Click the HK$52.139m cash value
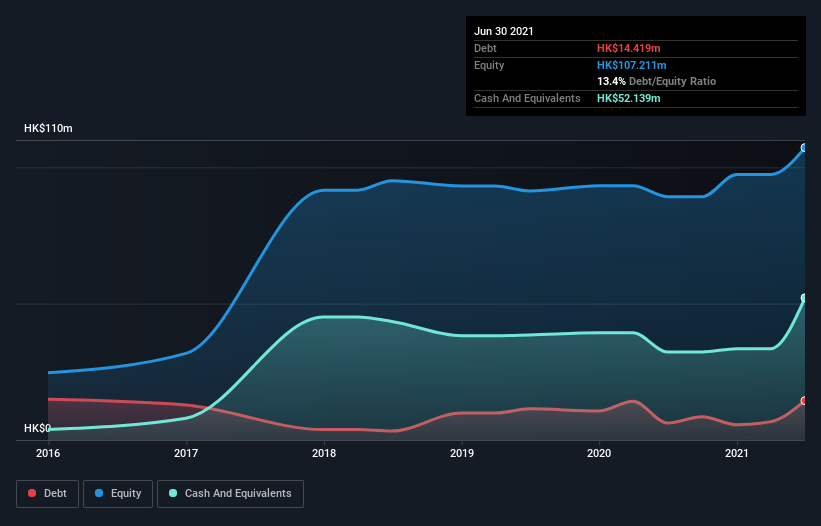This screenshot has width=821, height=526. (628, 98)
